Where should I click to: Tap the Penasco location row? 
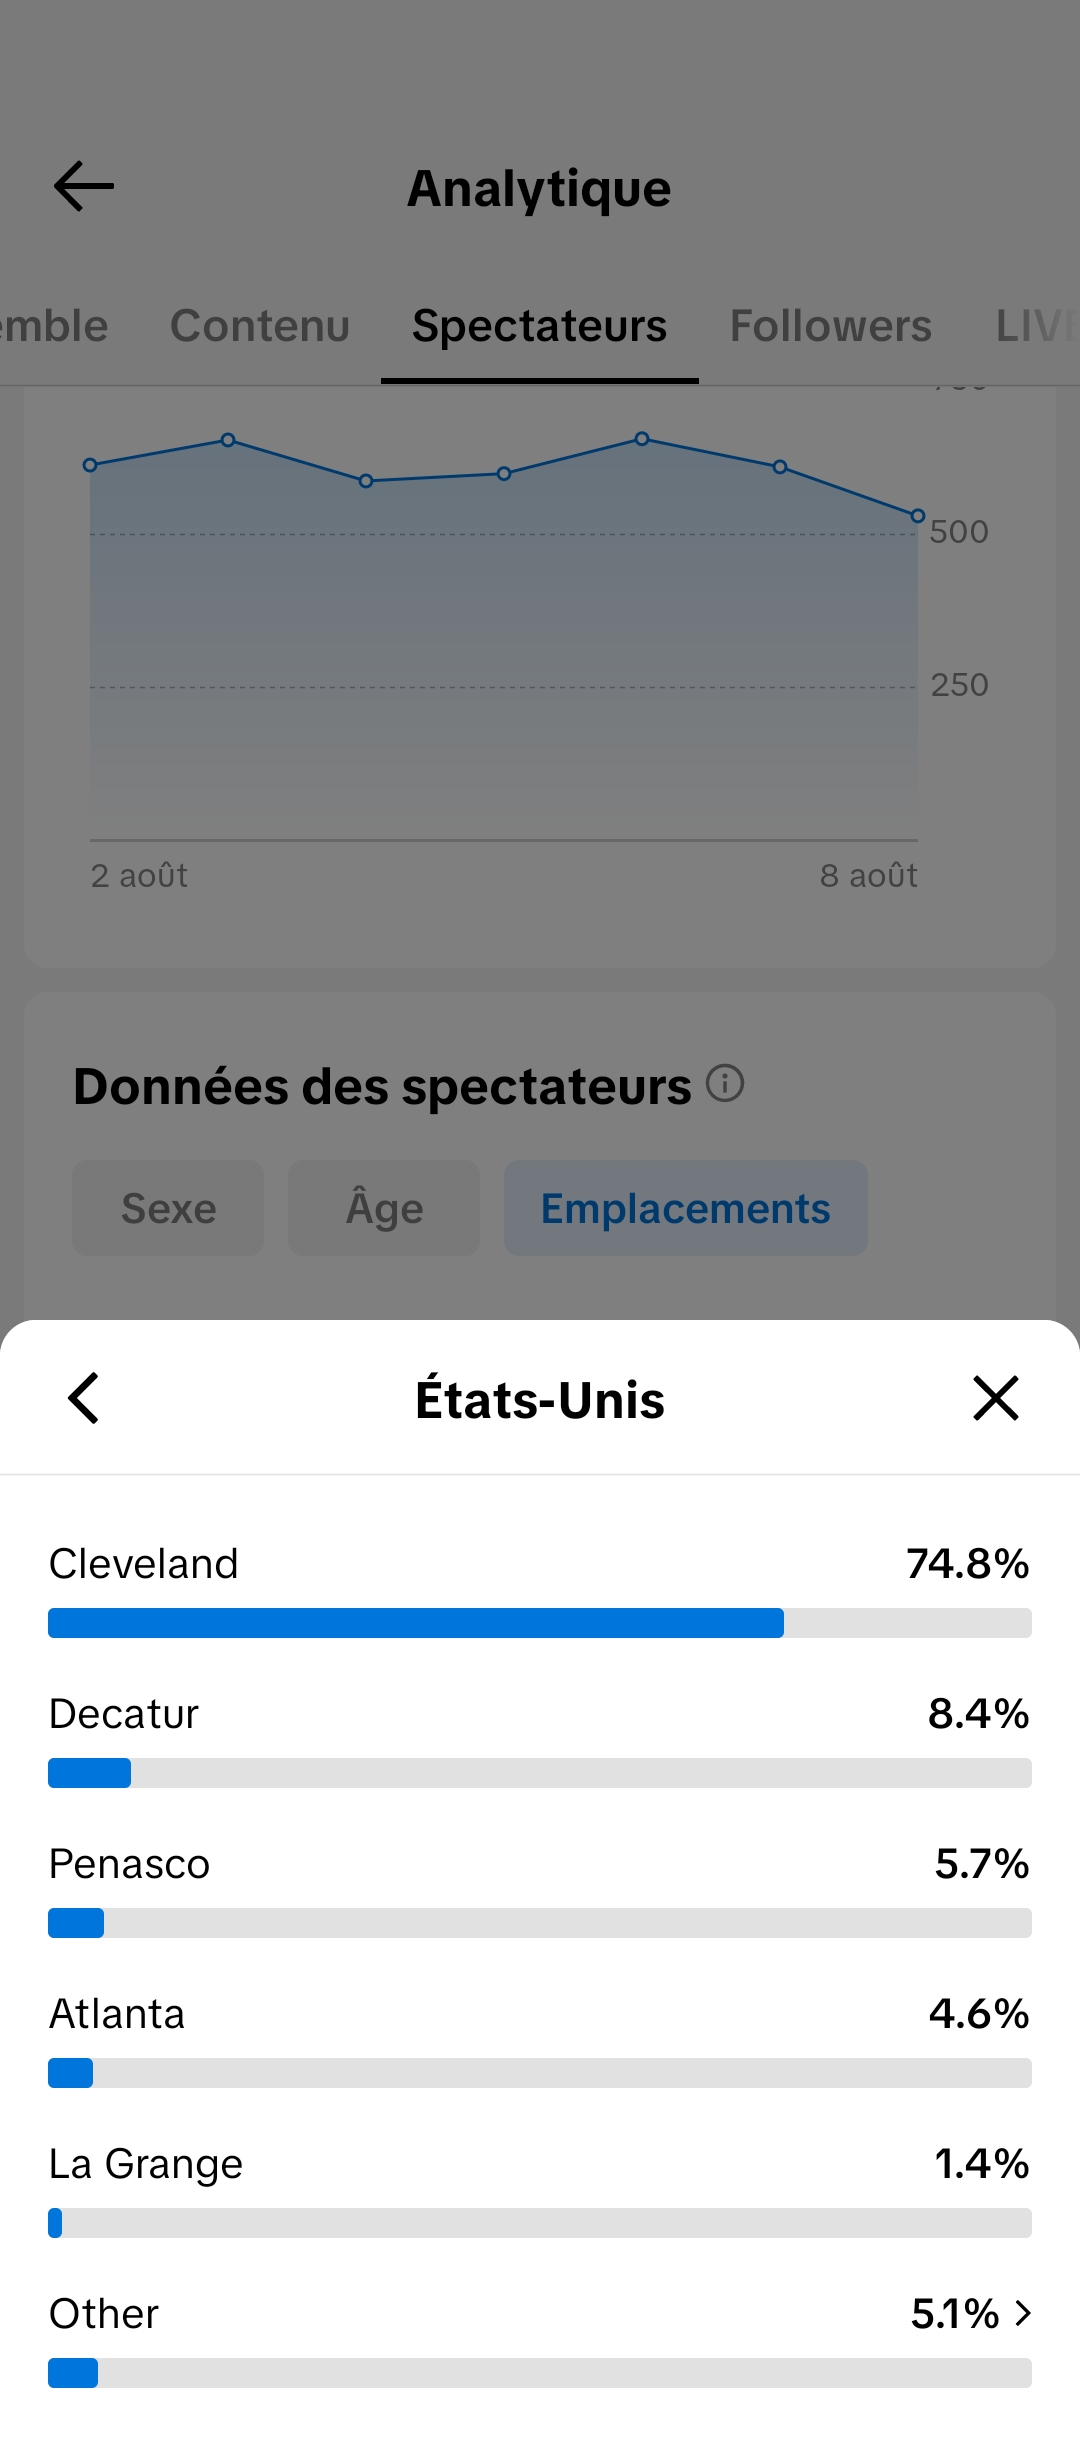[x=540, y=1889]
